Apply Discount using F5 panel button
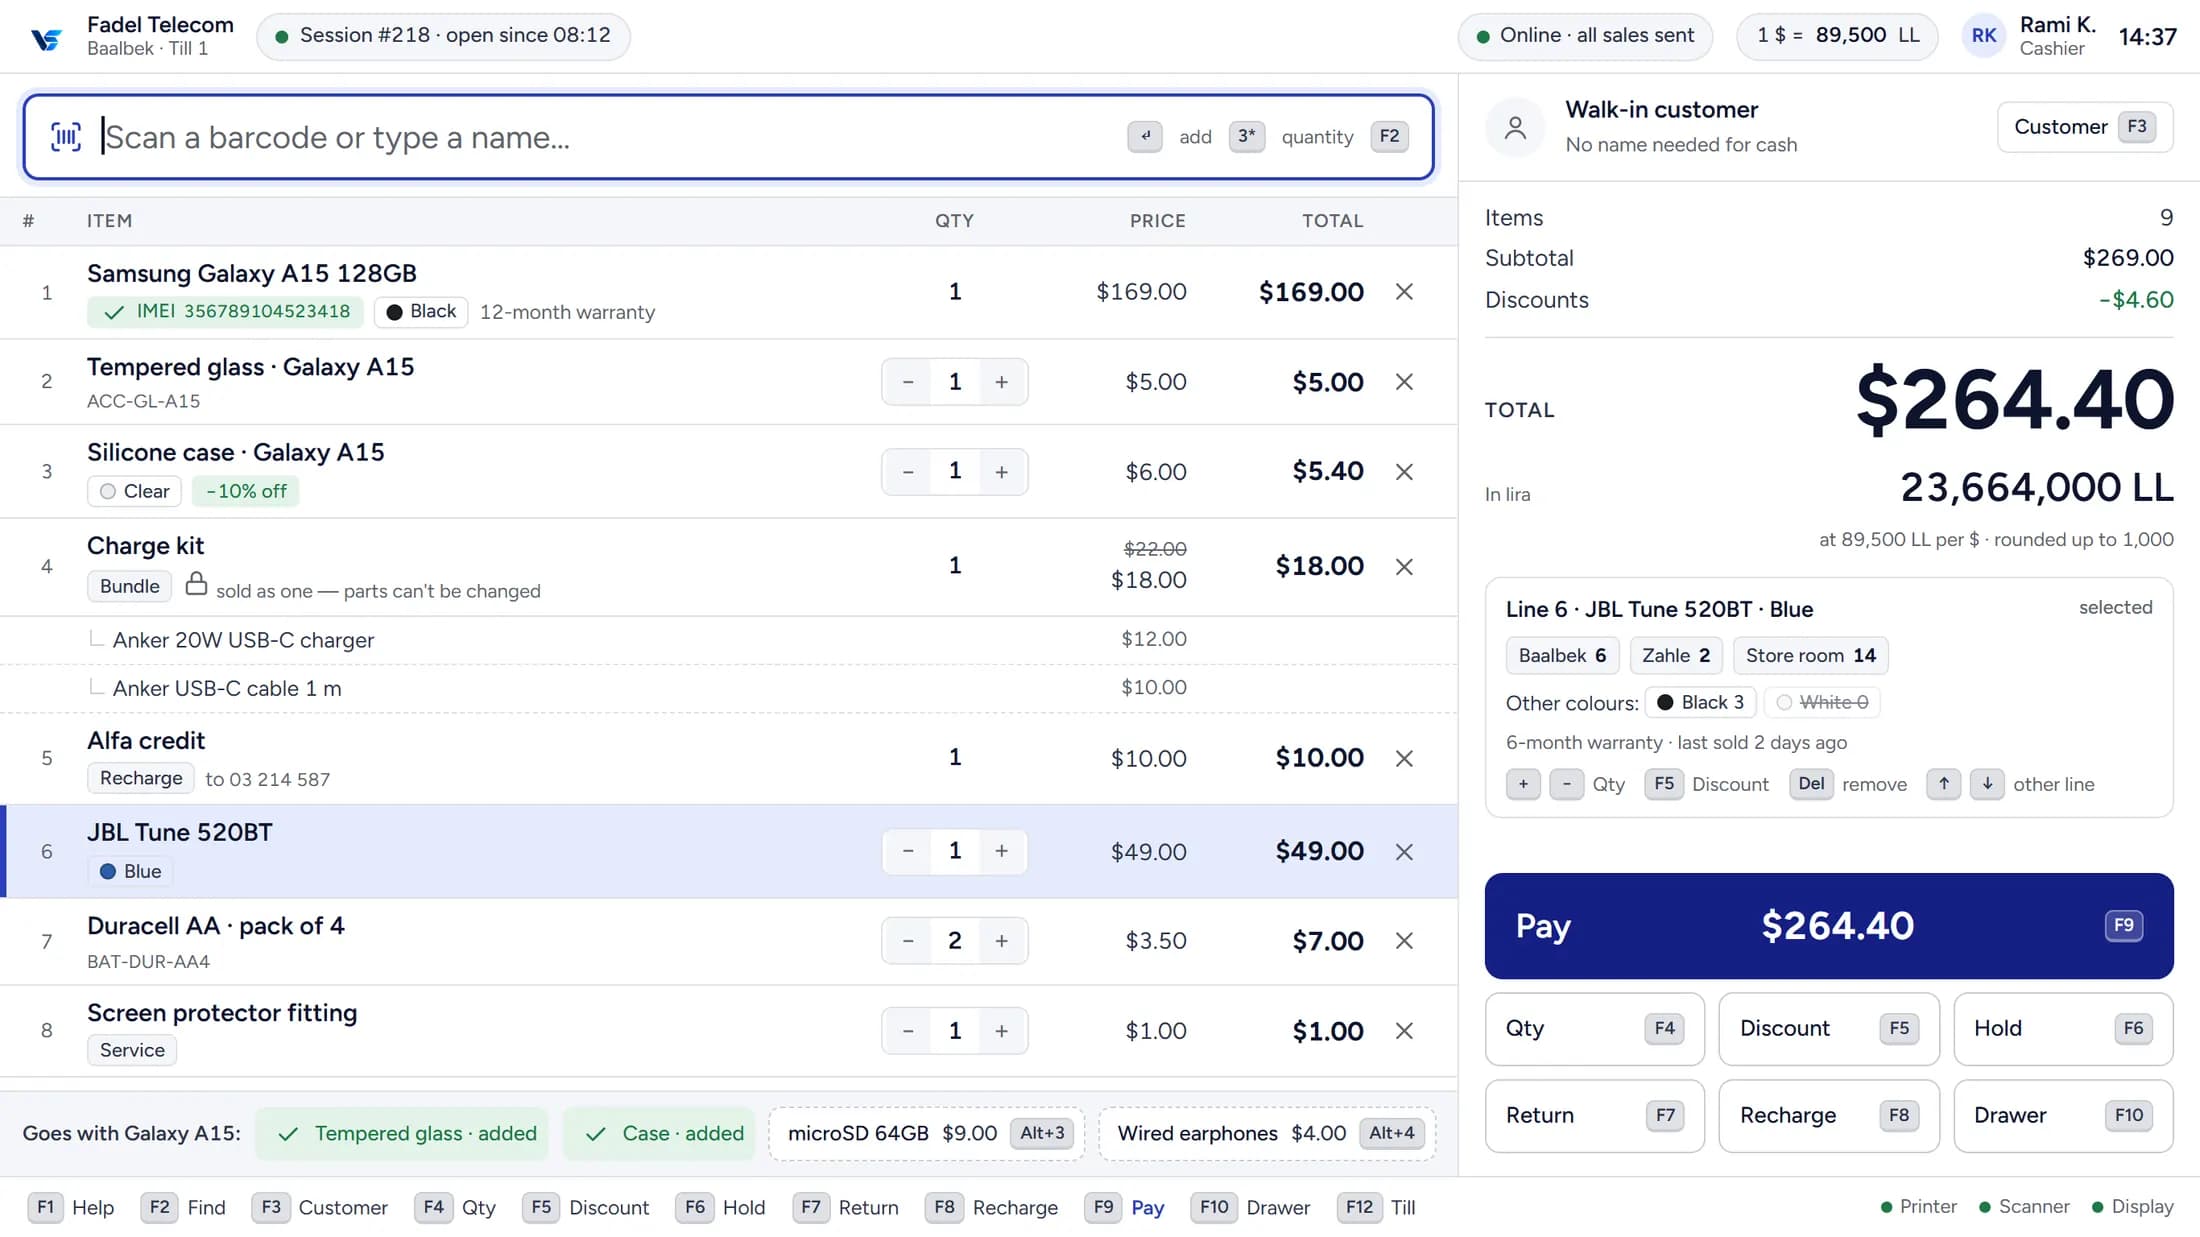This screenshot has width=2200, height=1237. (x=1829, y=1029)
